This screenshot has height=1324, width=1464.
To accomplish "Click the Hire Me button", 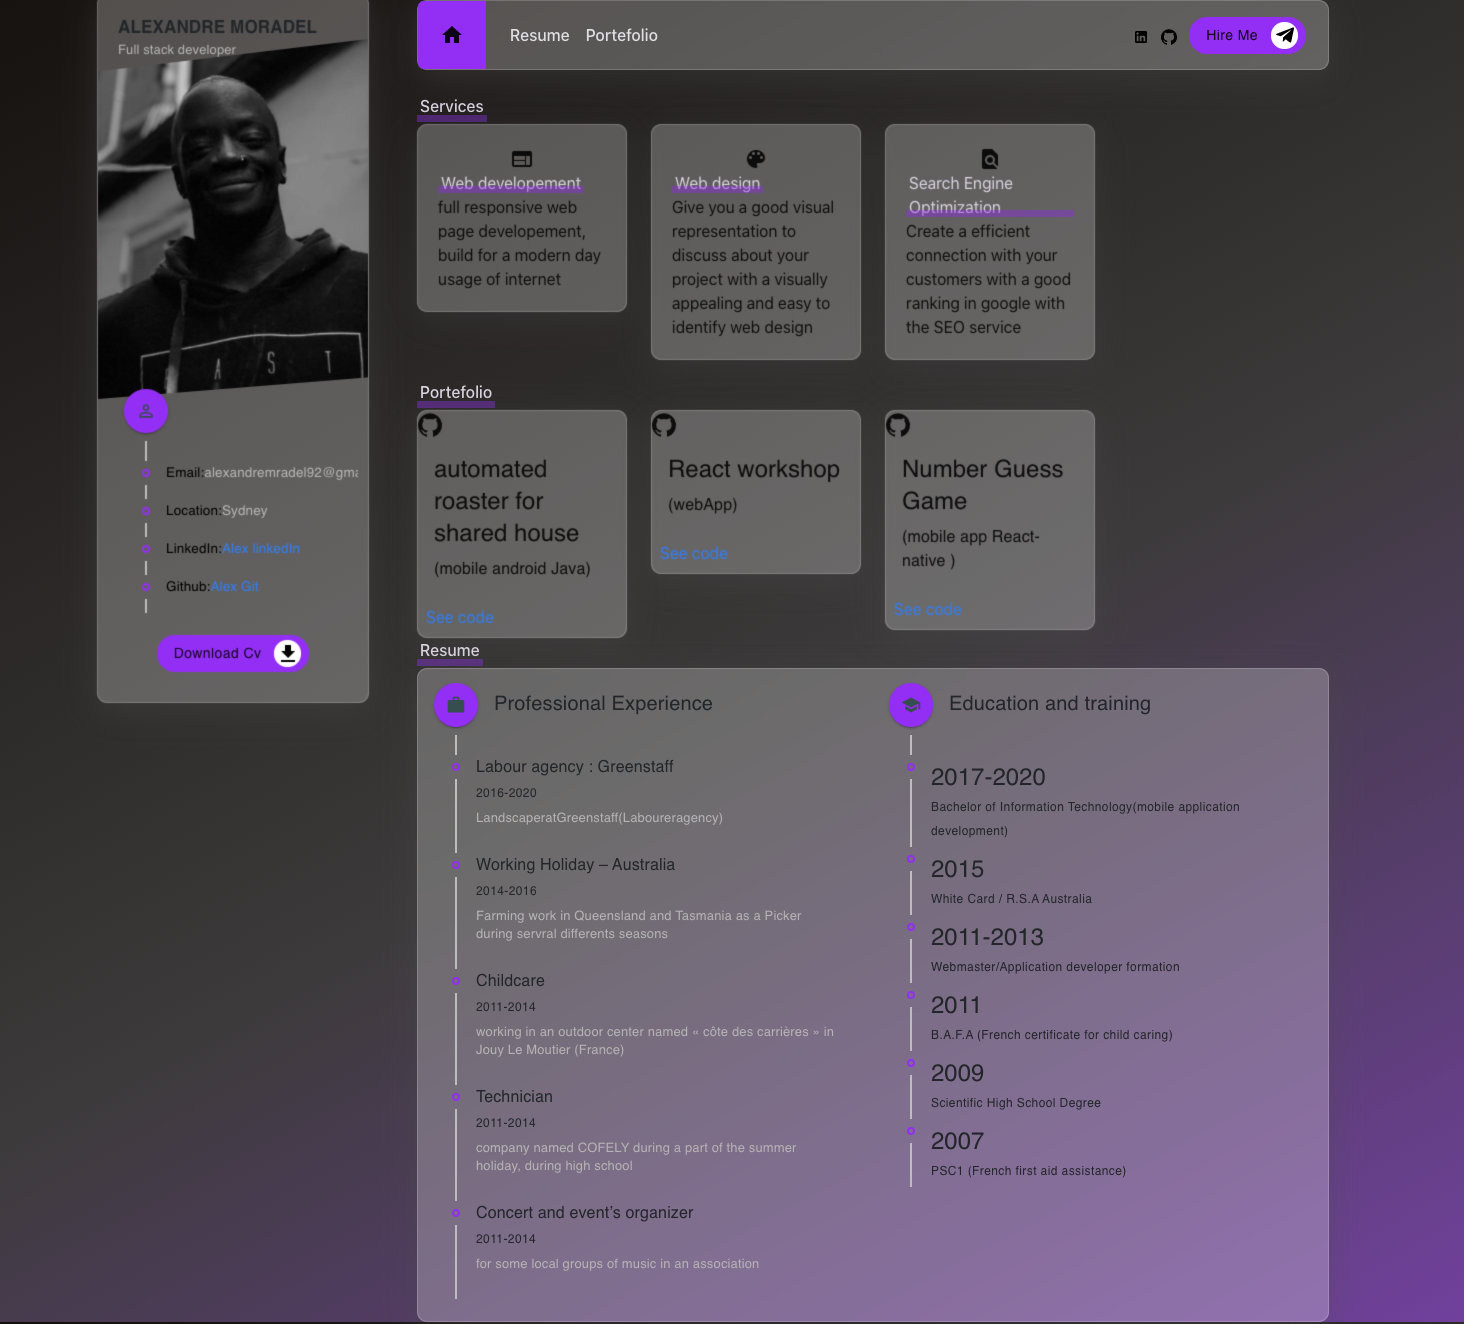I will tap(1247, 36).
